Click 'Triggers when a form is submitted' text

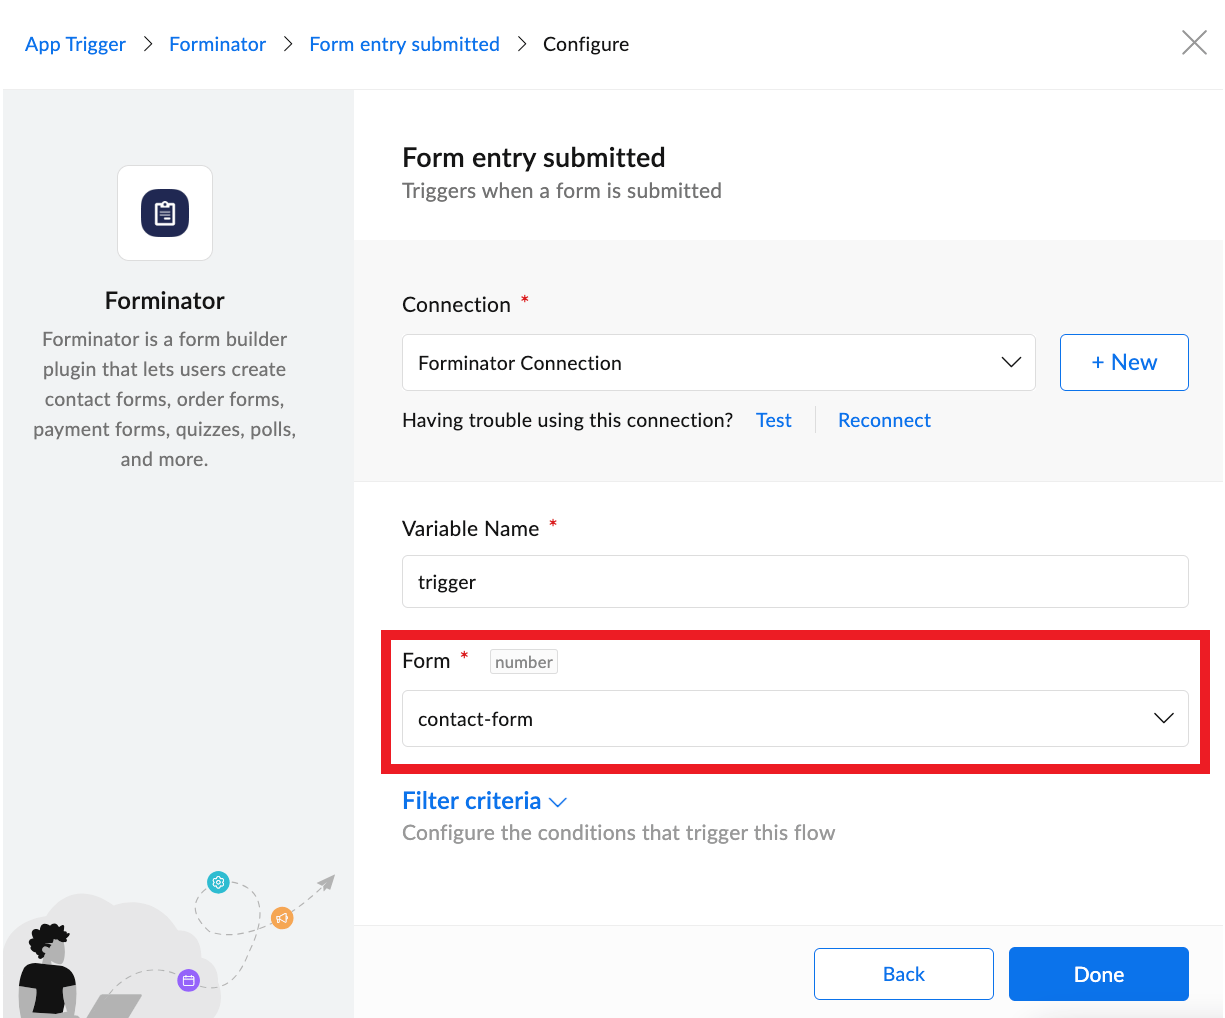click(561, 191)
